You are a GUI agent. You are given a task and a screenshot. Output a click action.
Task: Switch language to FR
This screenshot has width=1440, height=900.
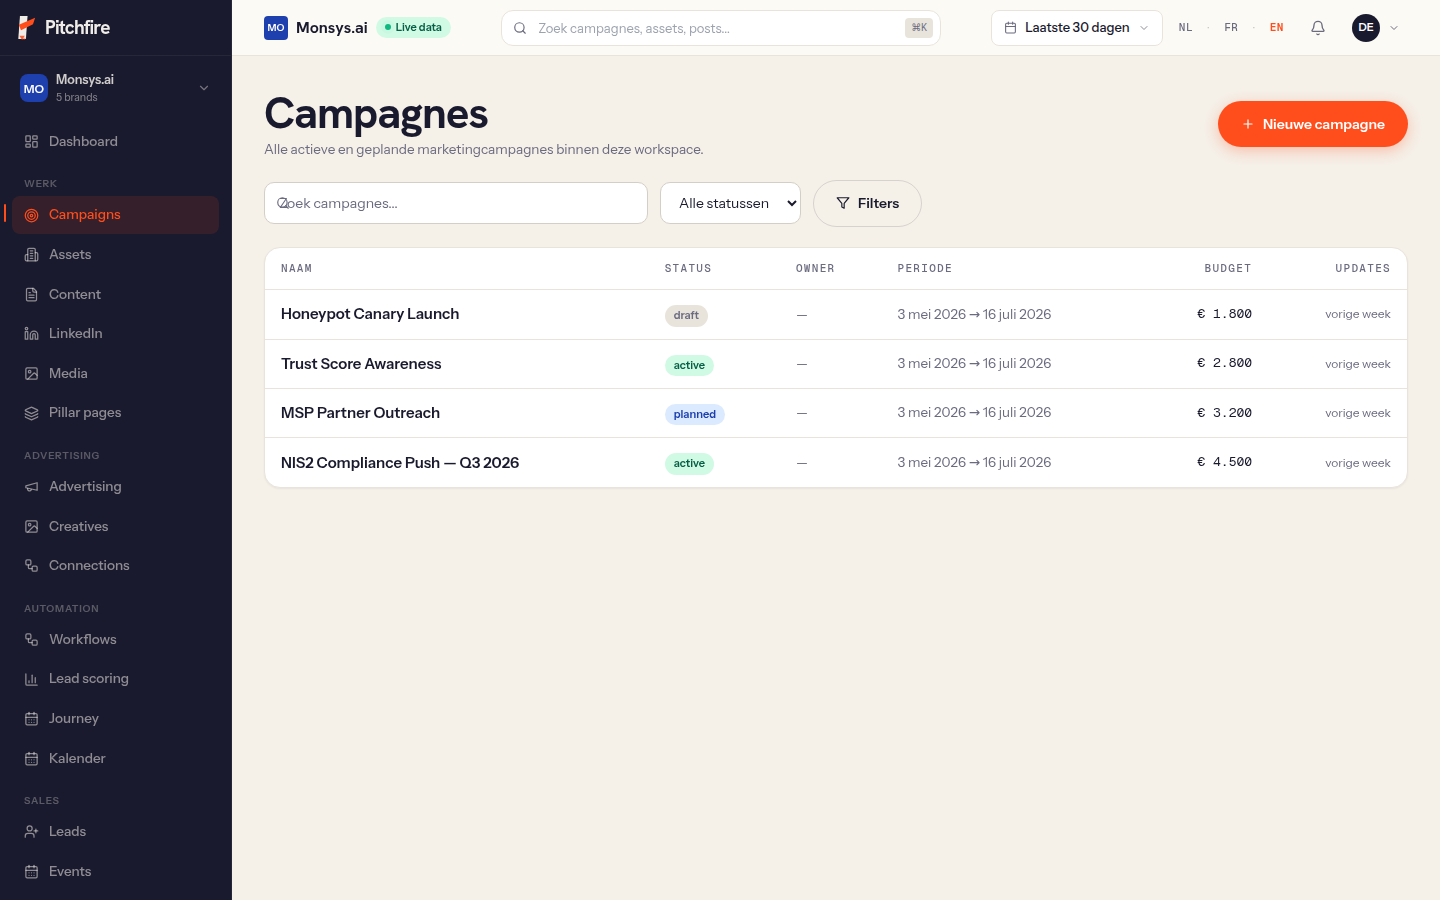coord(1231,28)
